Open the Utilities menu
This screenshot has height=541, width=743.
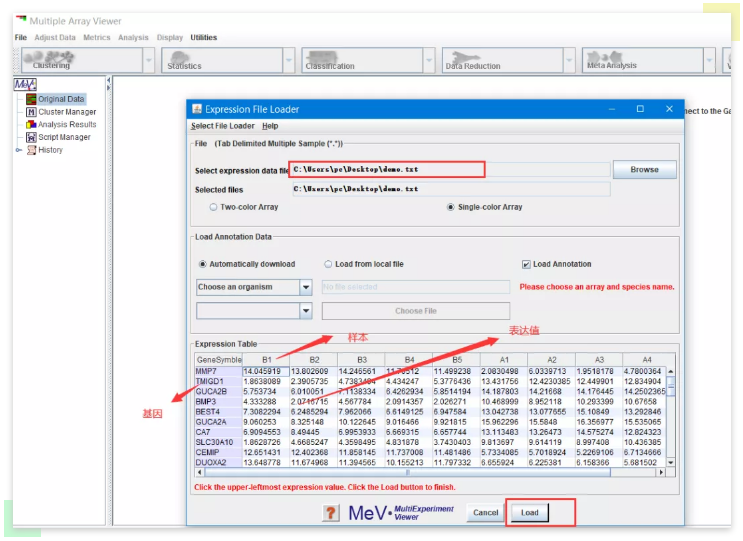(x=203, y=38)
